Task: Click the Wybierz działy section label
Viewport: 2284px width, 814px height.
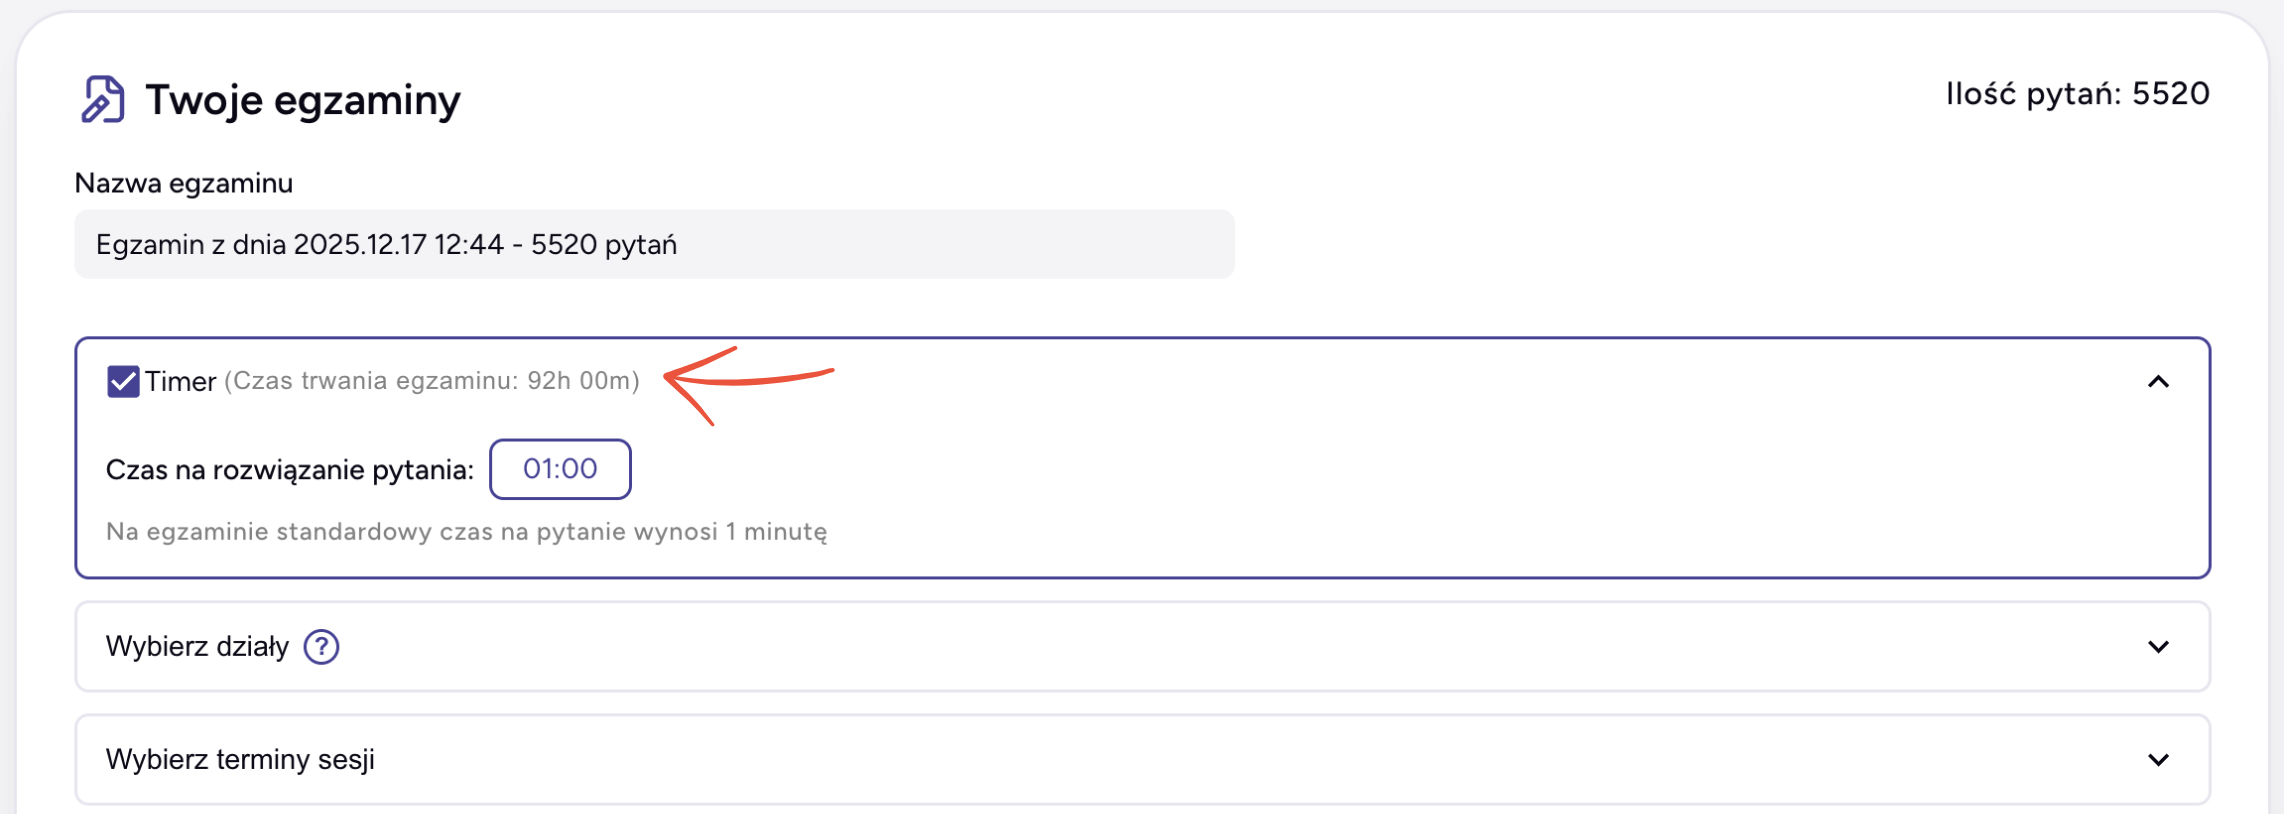Action: pyautogui.click(x=197, y=647)
